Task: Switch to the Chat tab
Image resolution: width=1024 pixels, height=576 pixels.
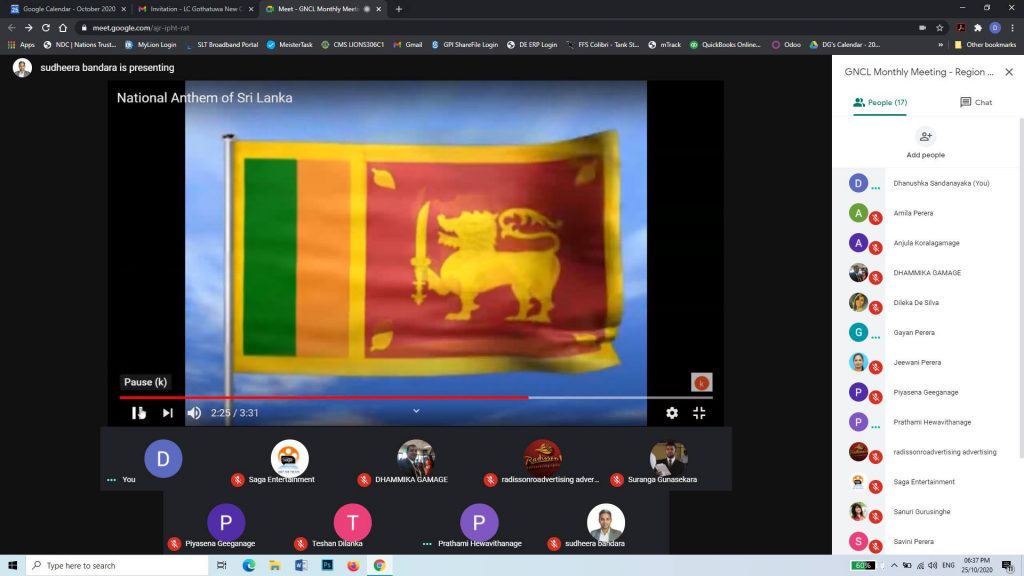Action: coord(976,103)
